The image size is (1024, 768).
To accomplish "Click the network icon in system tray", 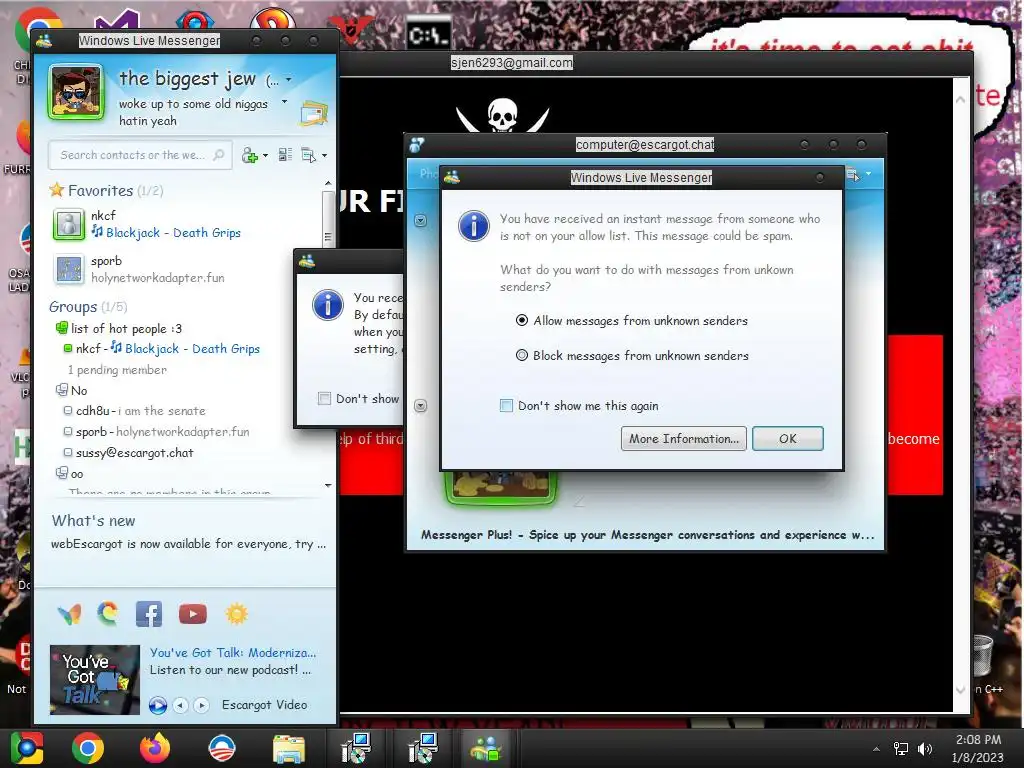I will click(901, 749).
